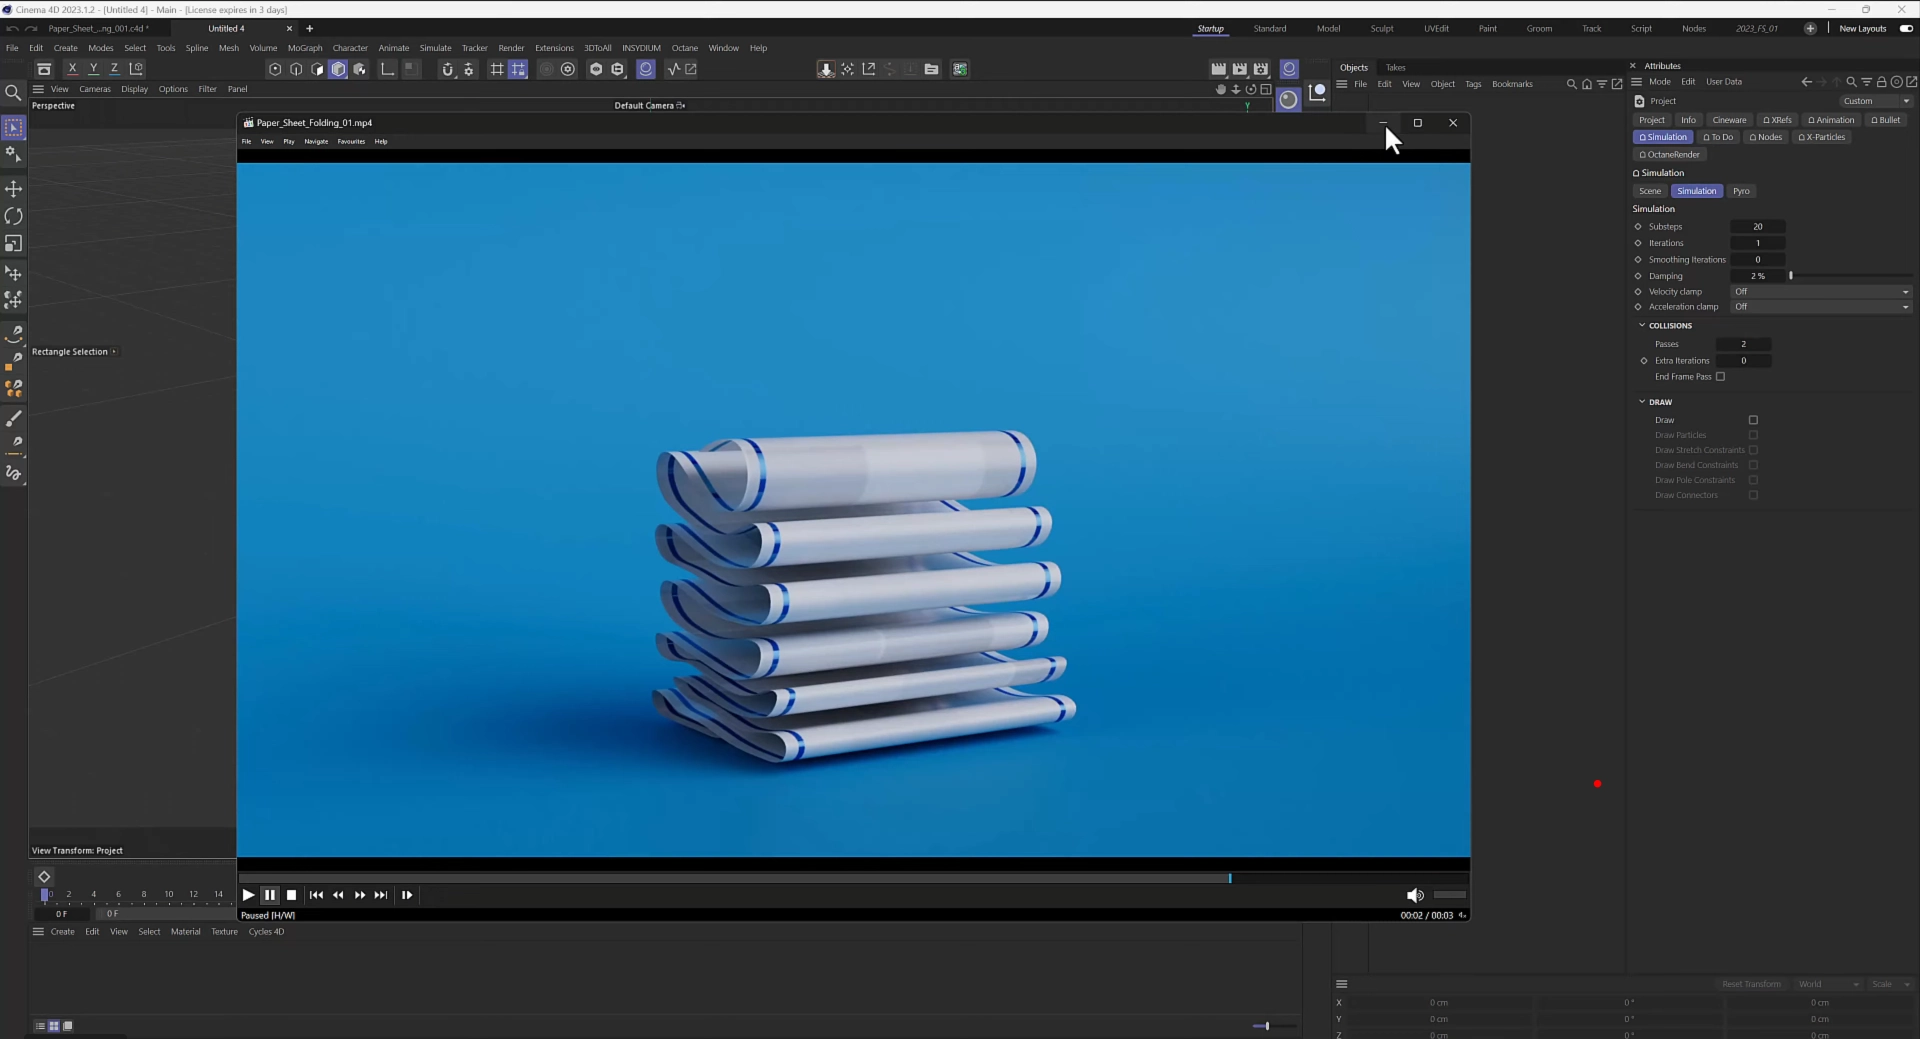Switch to Takes tab
Image resolution: width=1920 pixels, height=1039 pixels.
pos(1395,67)
